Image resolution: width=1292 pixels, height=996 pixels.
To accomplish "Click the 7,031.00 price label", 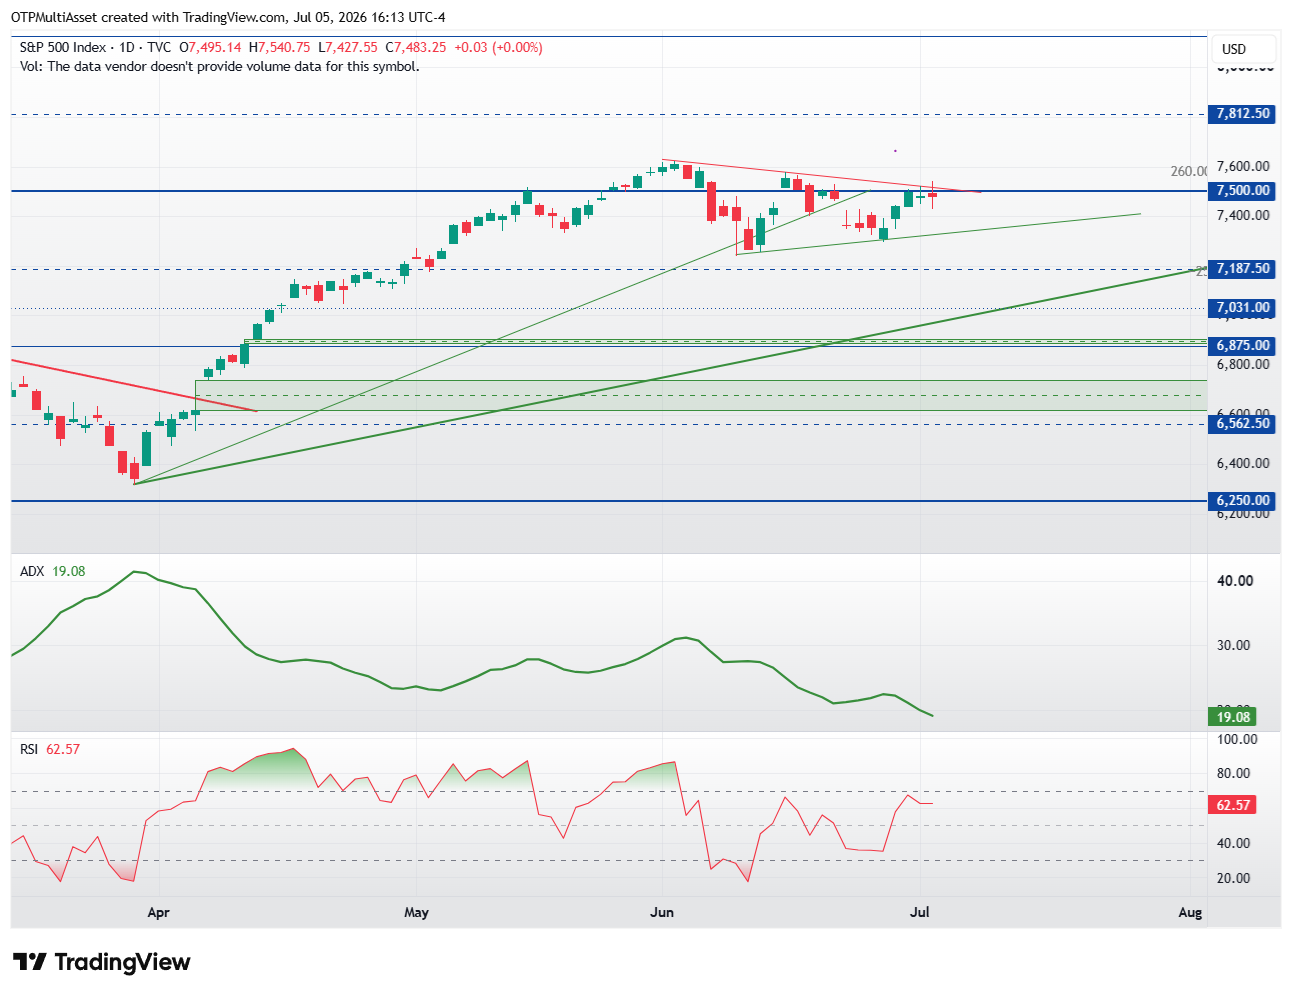I will point(1242,308).
